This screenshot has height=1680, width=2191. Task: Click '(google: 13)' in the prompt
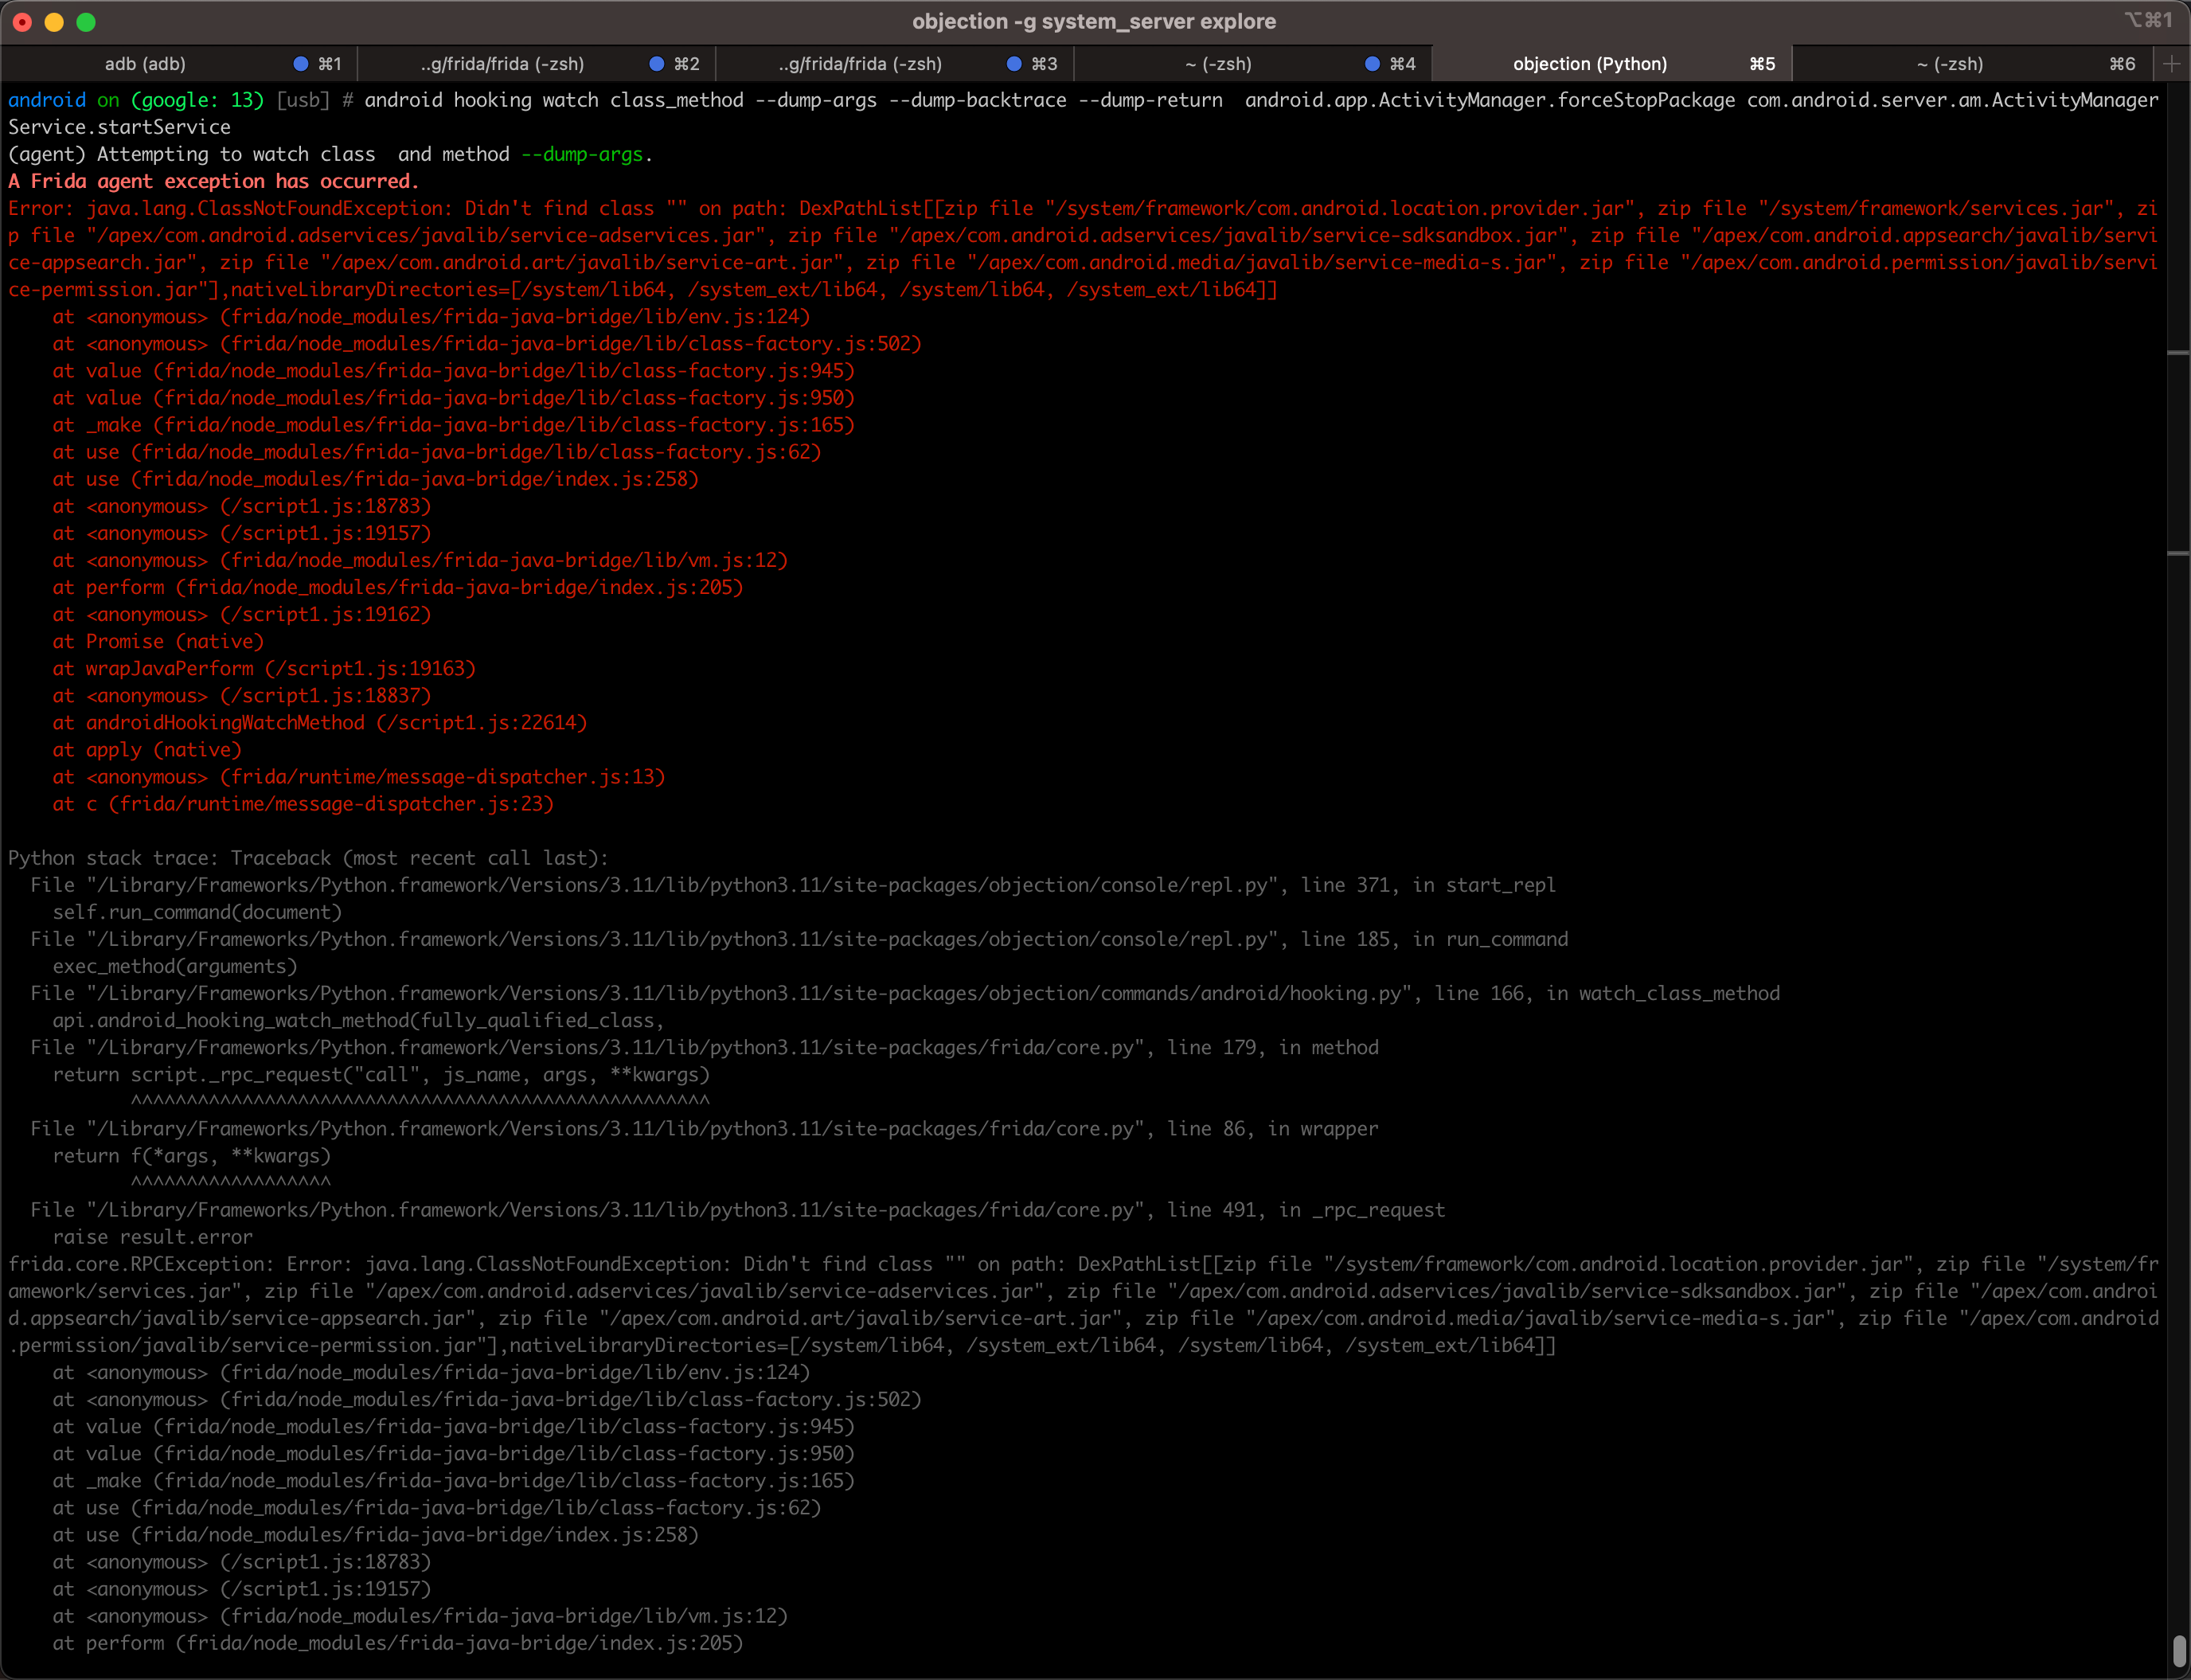coord(197,100)
